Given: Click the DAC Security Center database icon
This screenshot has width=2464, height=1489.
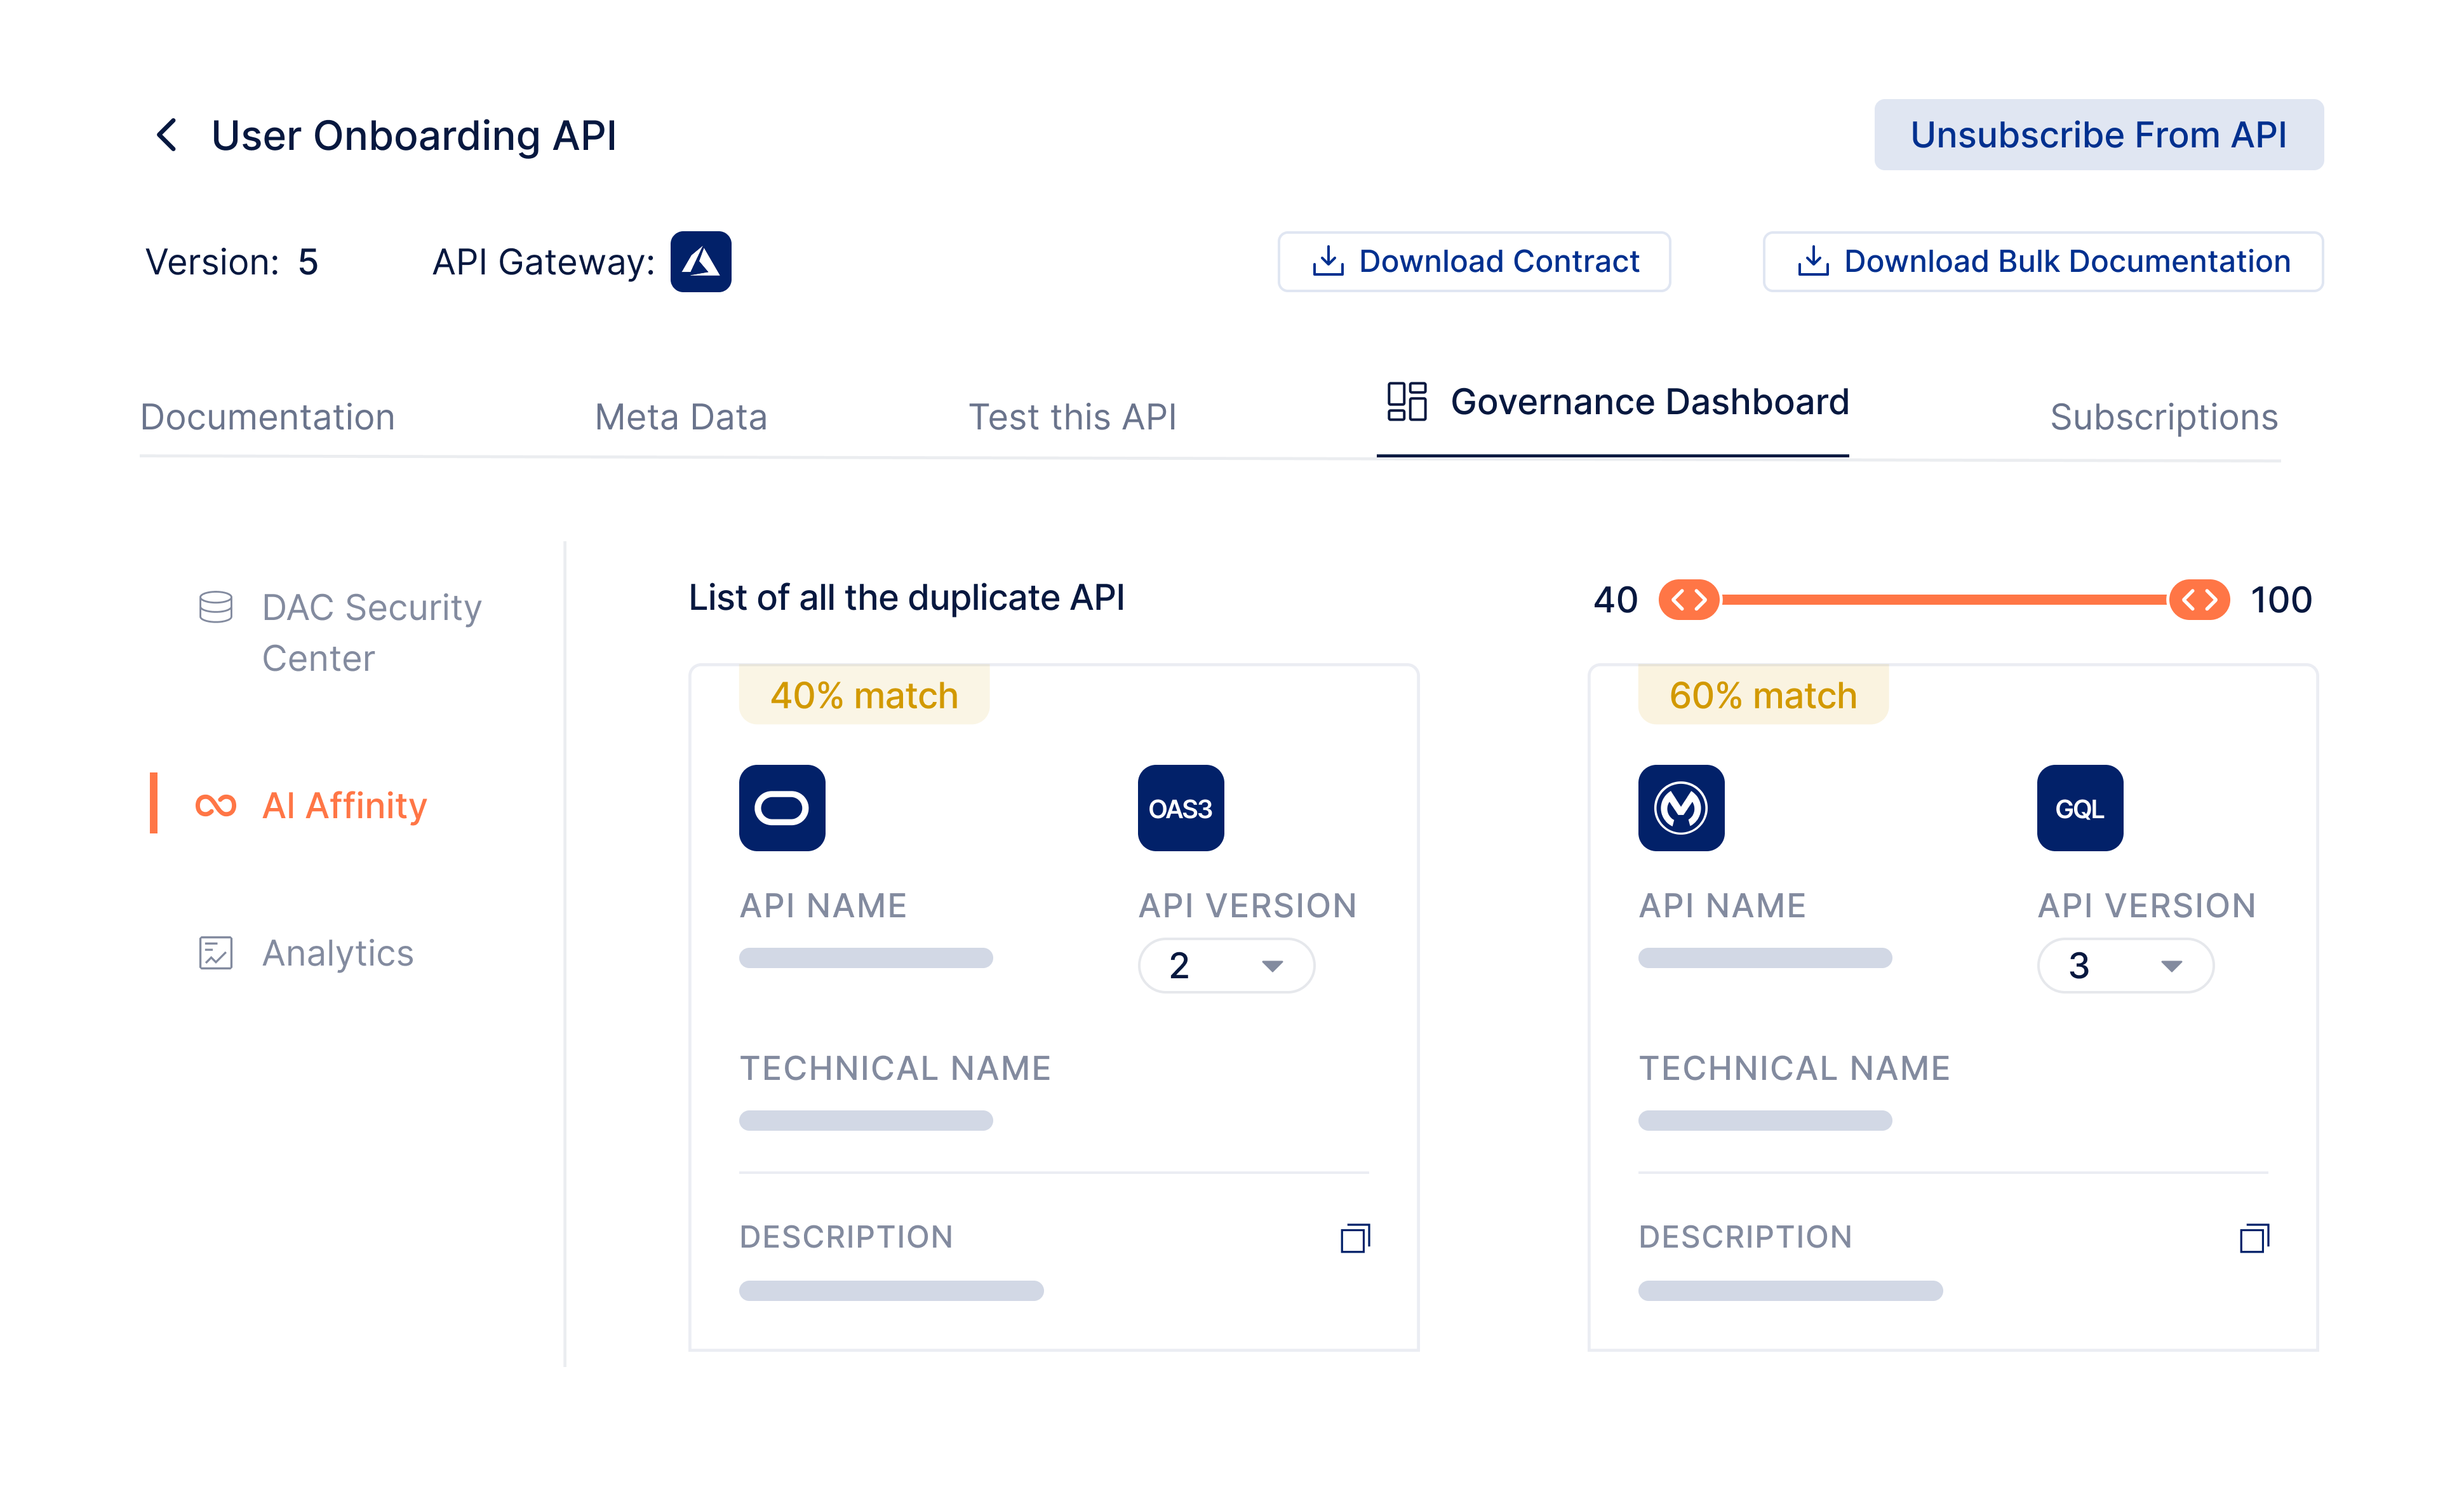Looking at the screenshot, I should (x=216, y=607).
